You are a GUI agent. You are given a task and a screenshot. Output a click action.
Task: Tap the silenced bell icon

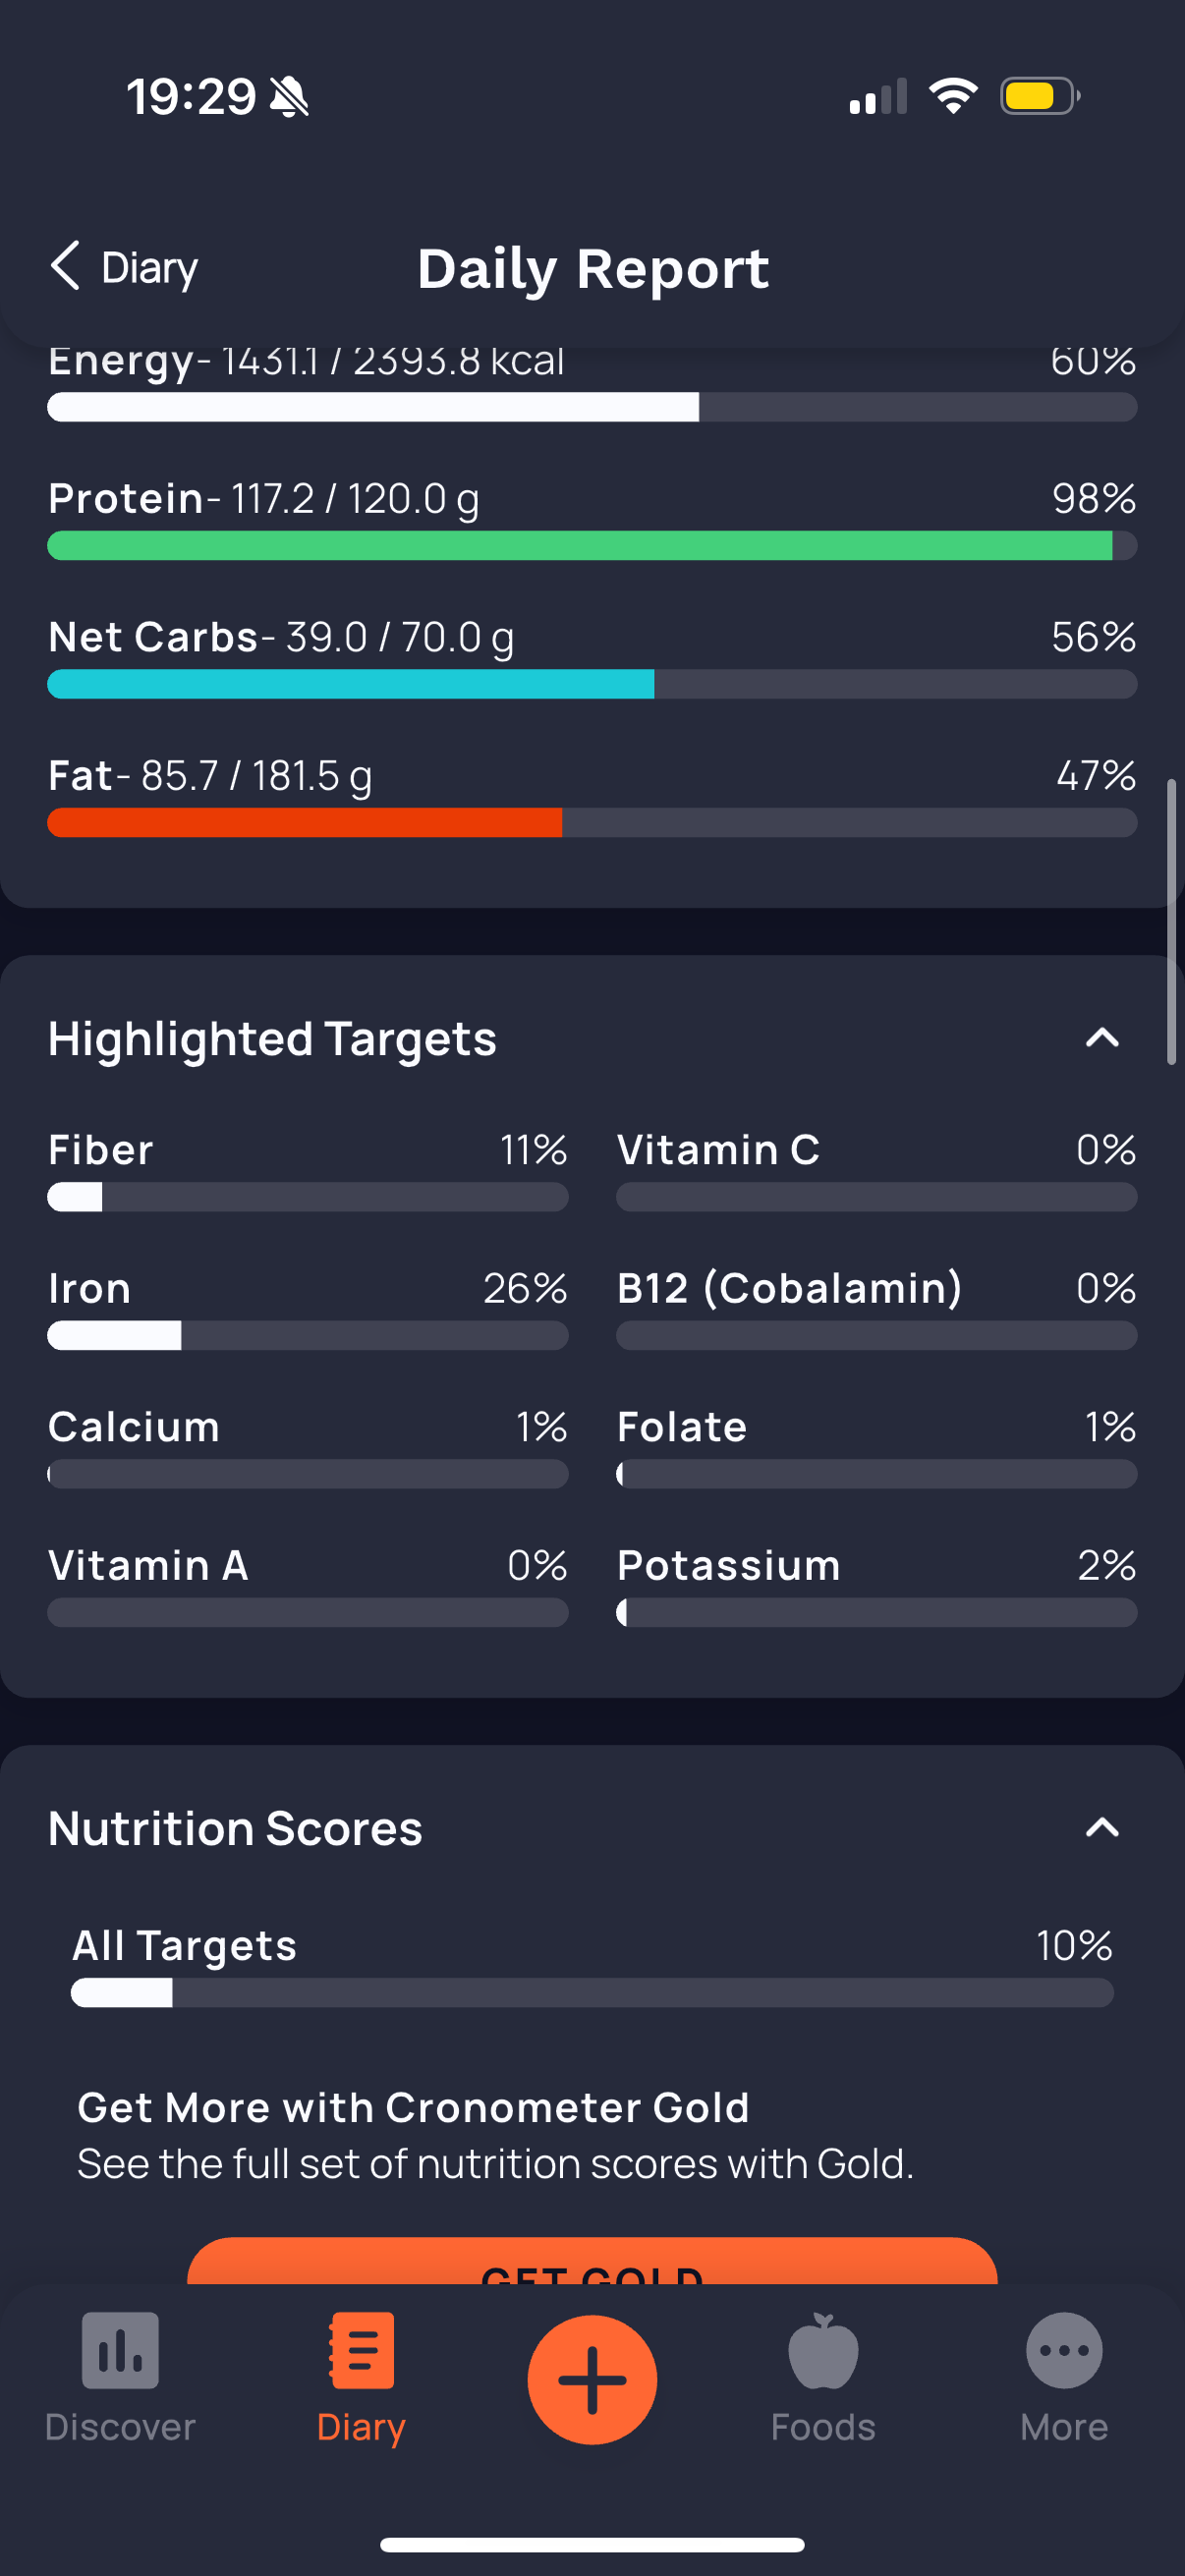290,97
